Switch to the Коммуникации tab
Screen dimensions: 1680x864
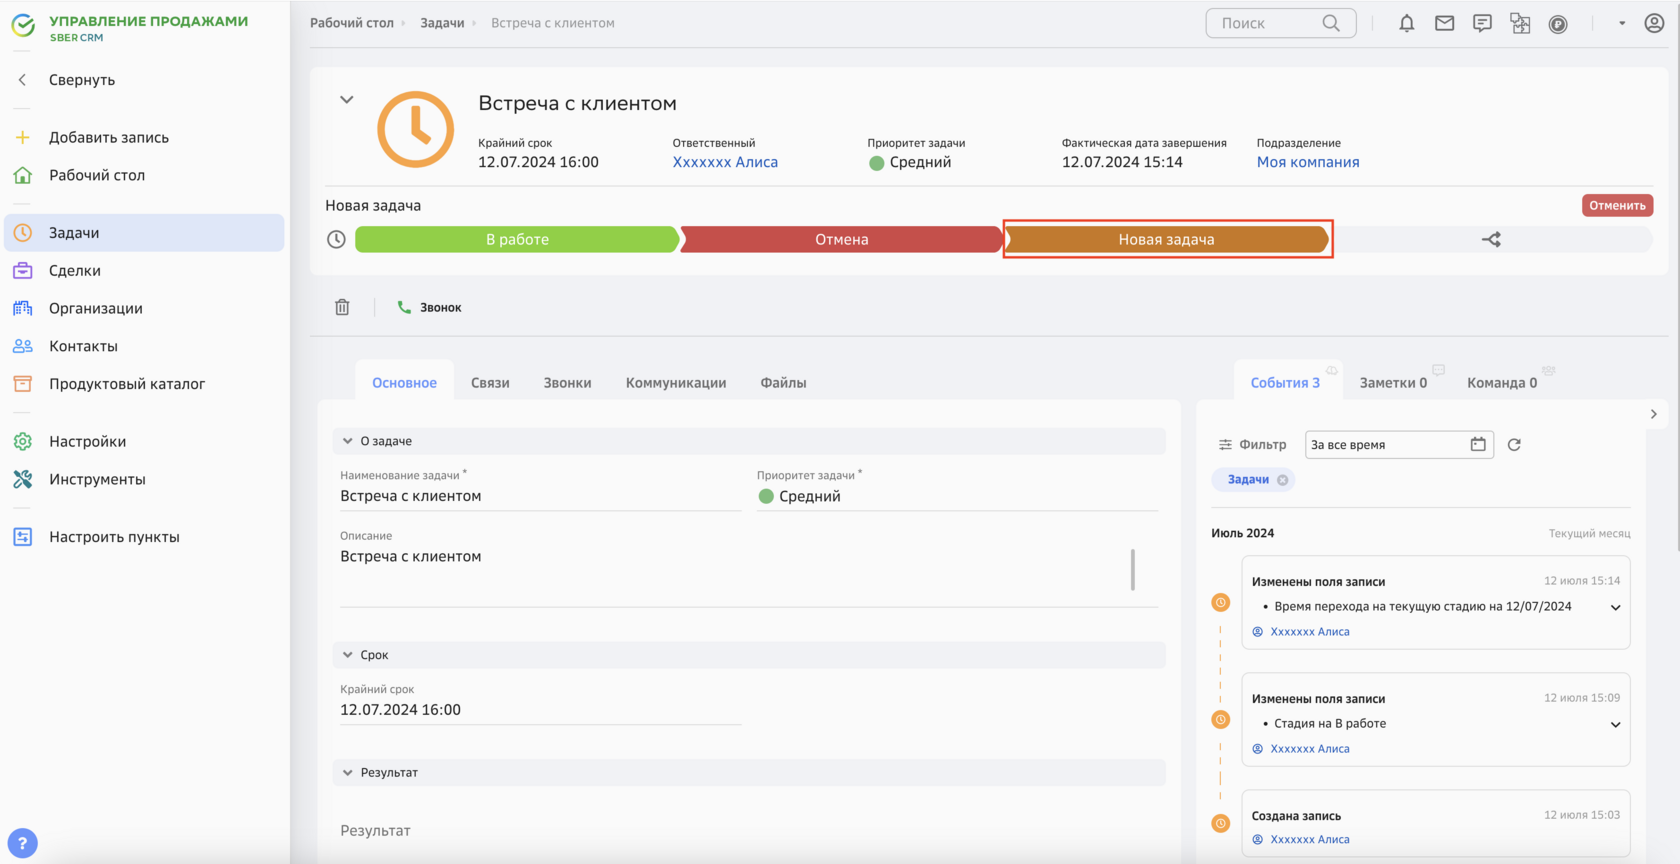676,383
